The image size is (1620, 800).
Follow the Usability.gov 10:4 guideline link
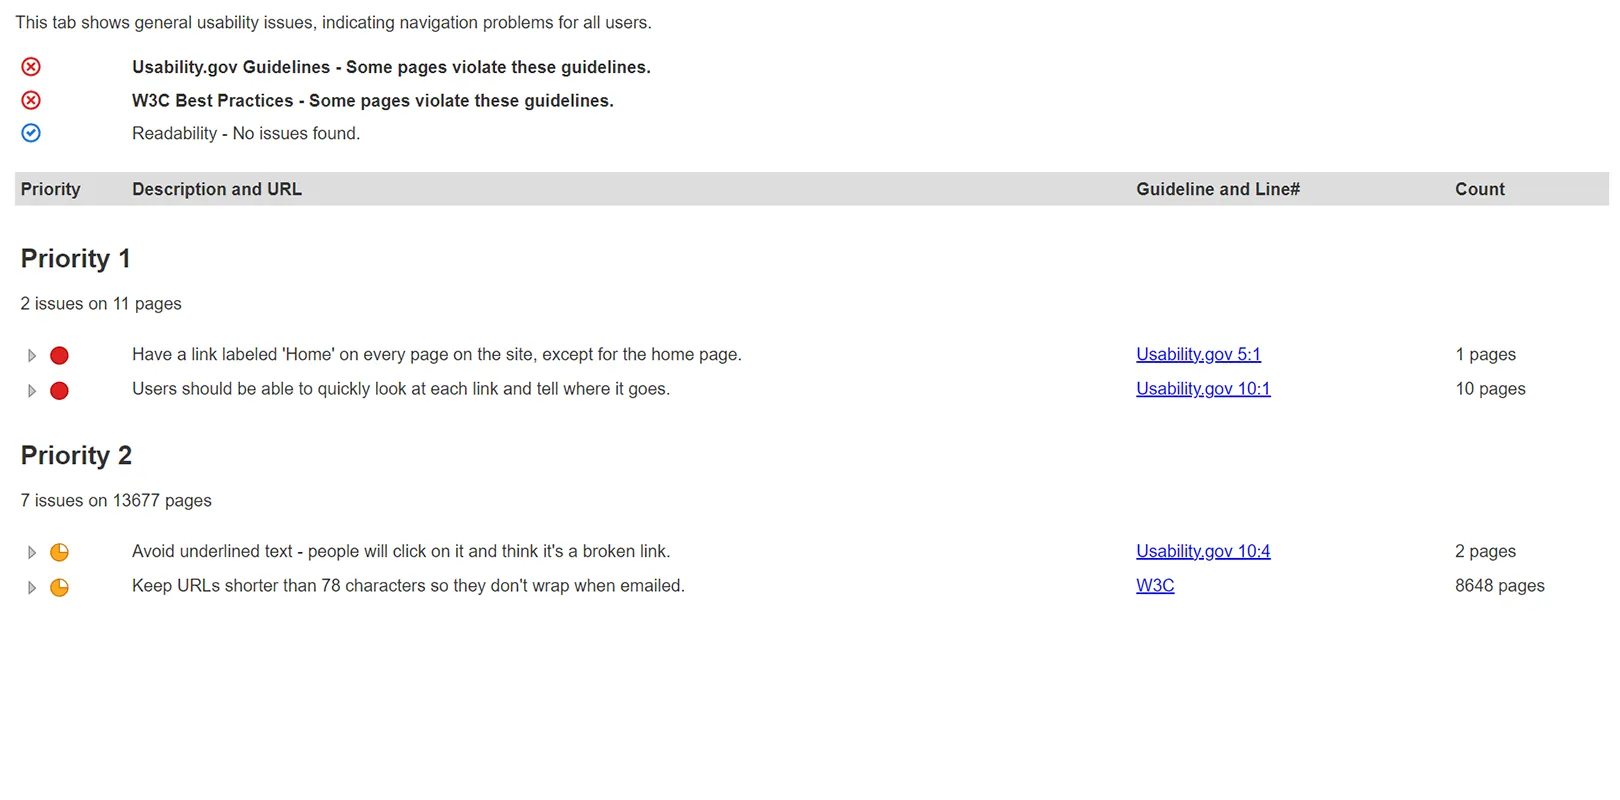click(1203, 551)
